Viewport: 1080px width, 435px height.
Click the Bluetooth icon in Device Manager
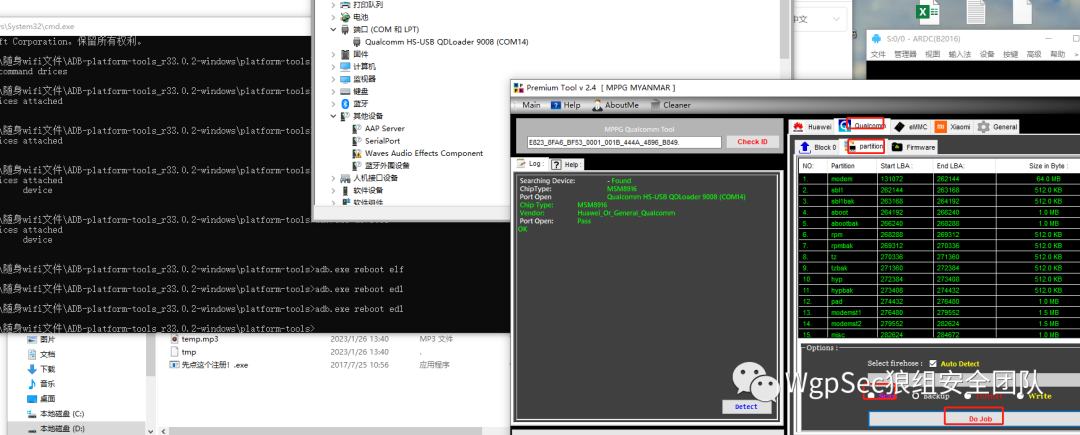(x=345, y=104)
